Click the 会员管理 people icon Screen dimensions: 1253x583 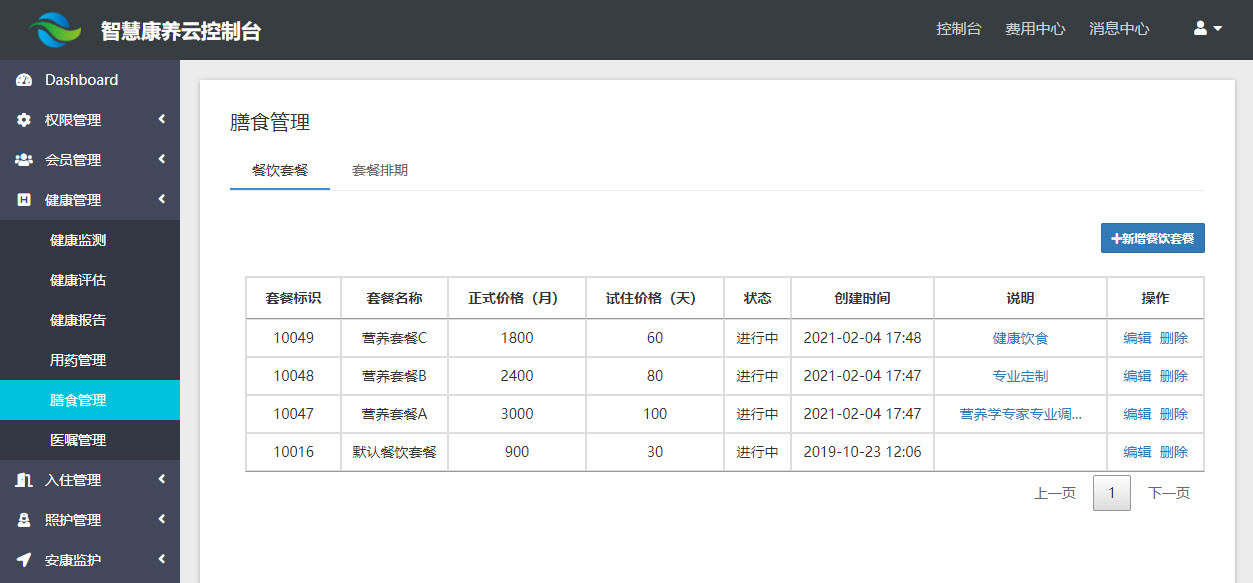(x=24, y=160)
